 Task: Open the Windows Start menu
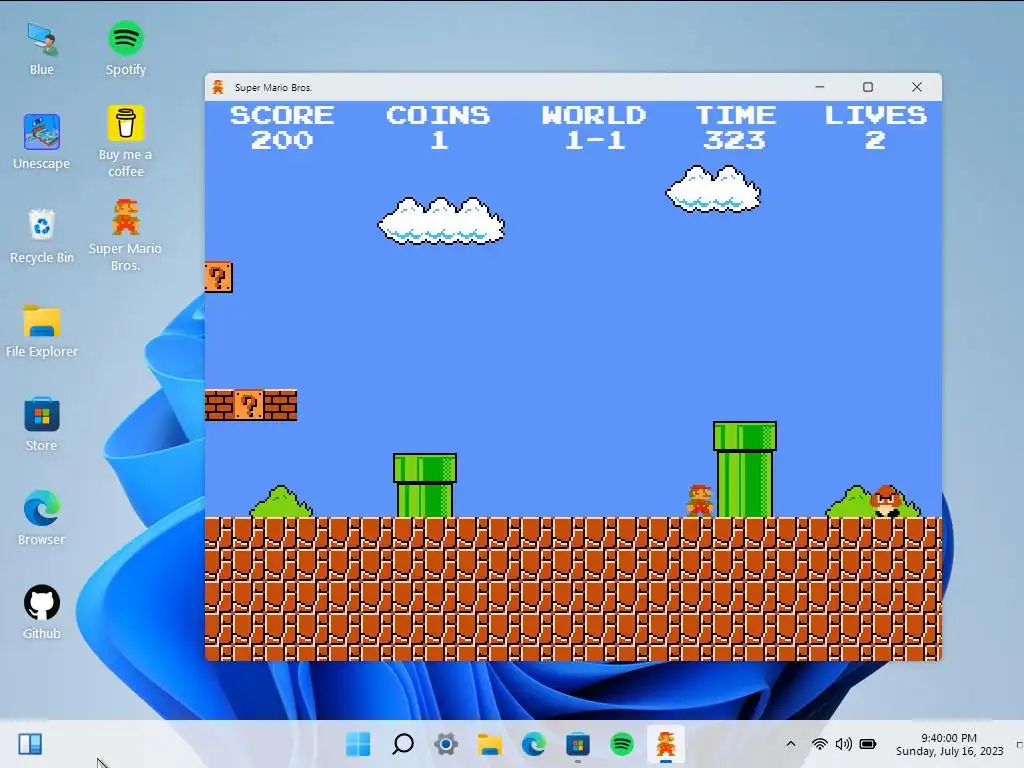coord(358,744)
